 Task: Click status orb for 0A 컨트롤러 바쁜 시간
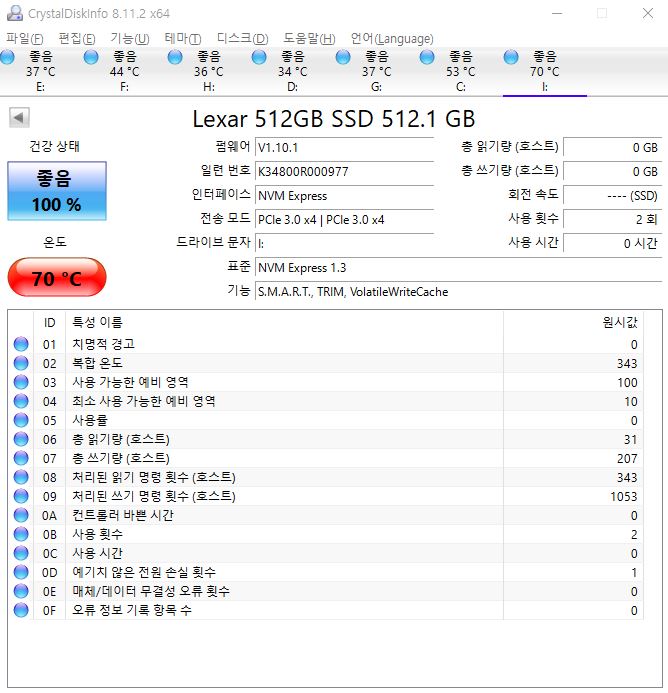pyautogui.click(x=21, y=515)
